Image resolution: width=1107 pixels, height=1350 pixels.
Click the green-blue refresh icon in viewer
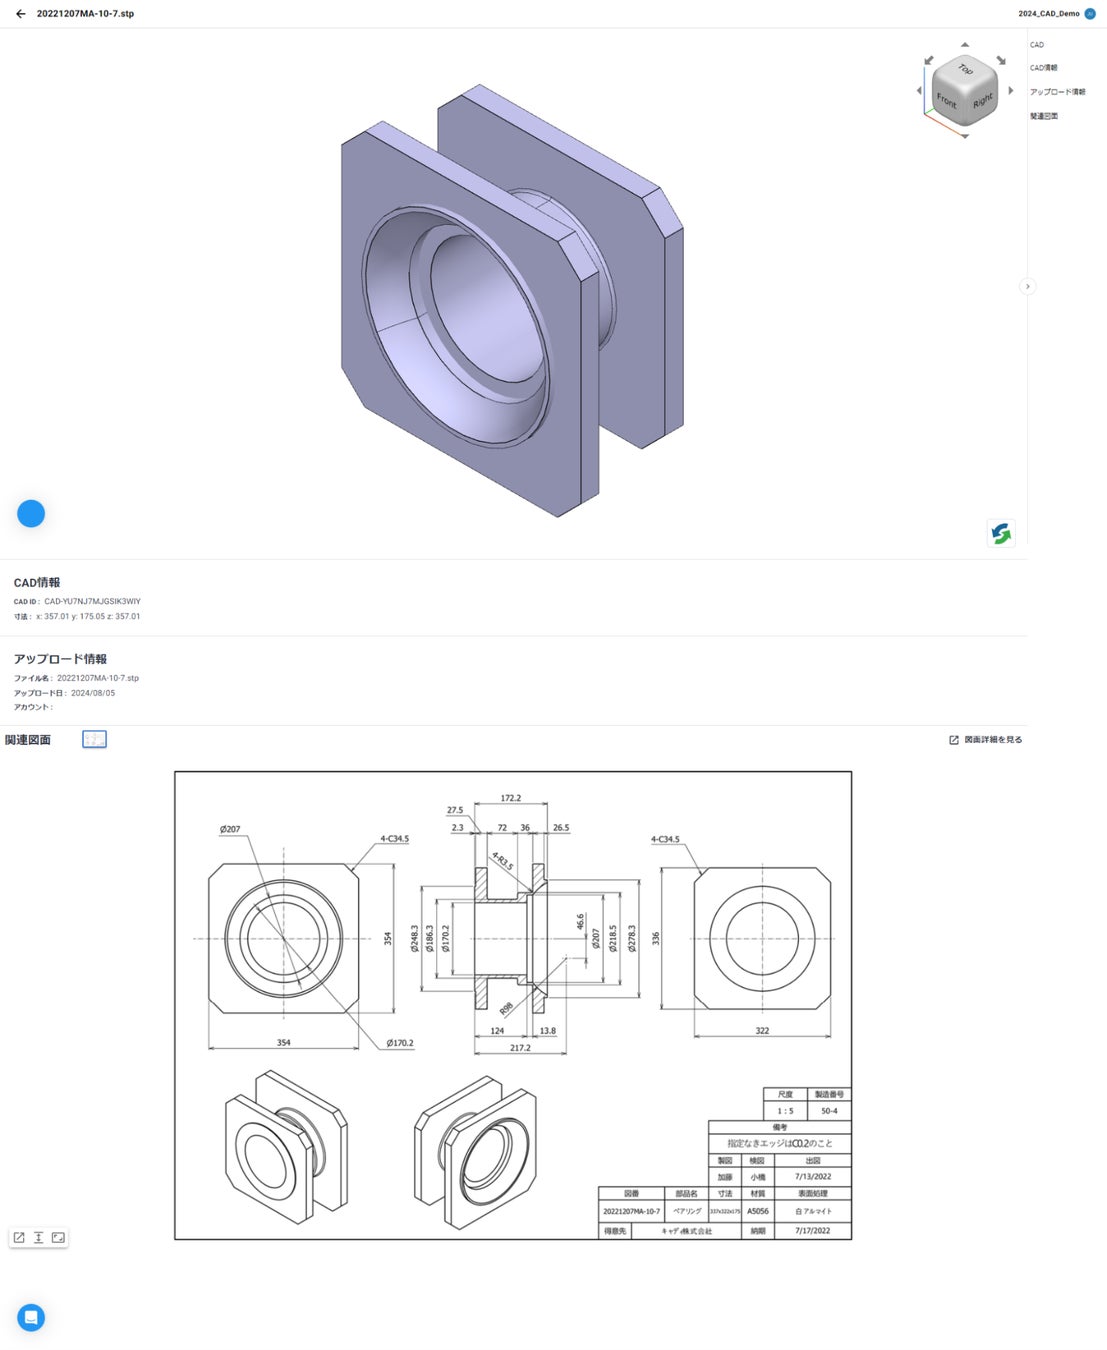(x=1001, y=533)
